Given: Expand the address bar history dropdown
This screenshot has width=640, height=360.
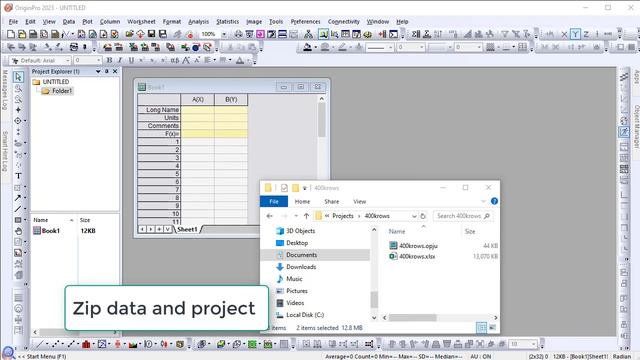Looking at the screenshot, I should [414, 216].
